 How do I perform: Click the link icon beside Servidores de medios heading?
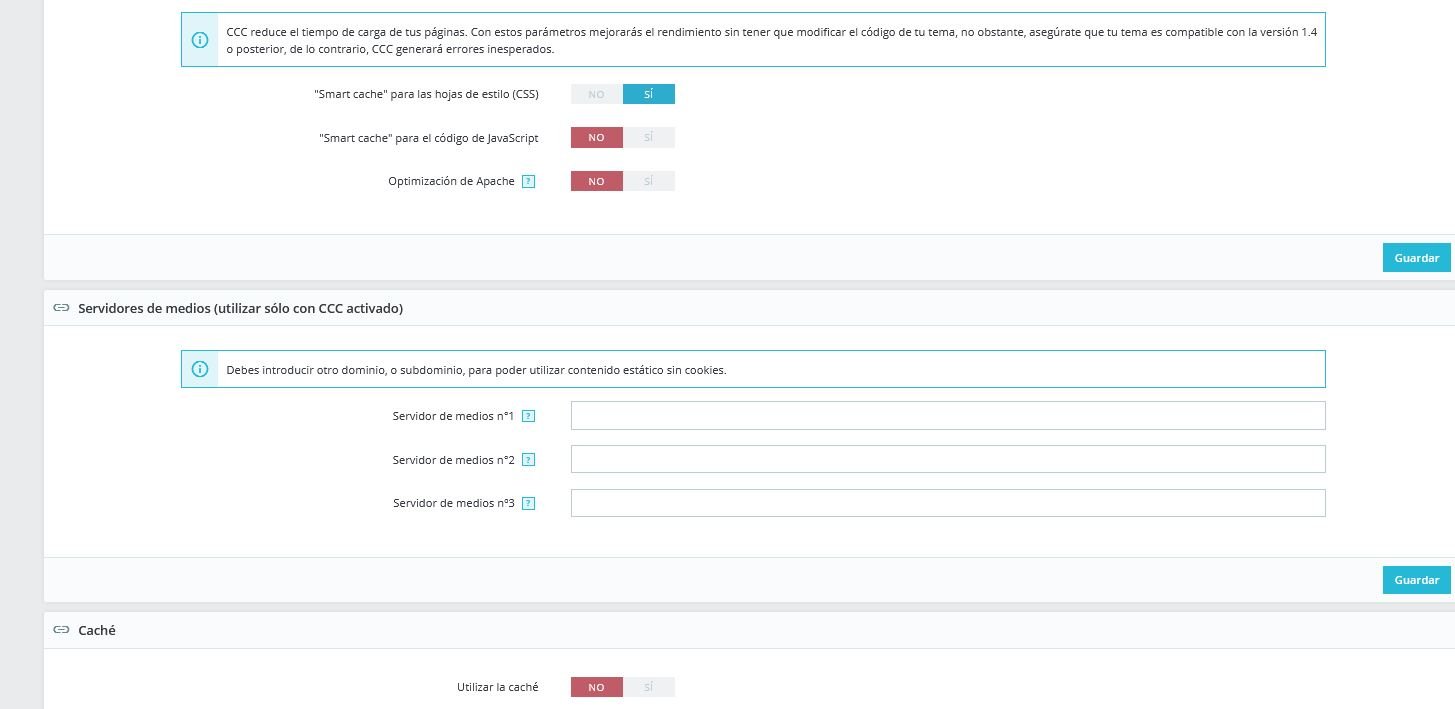pos(61,309)
